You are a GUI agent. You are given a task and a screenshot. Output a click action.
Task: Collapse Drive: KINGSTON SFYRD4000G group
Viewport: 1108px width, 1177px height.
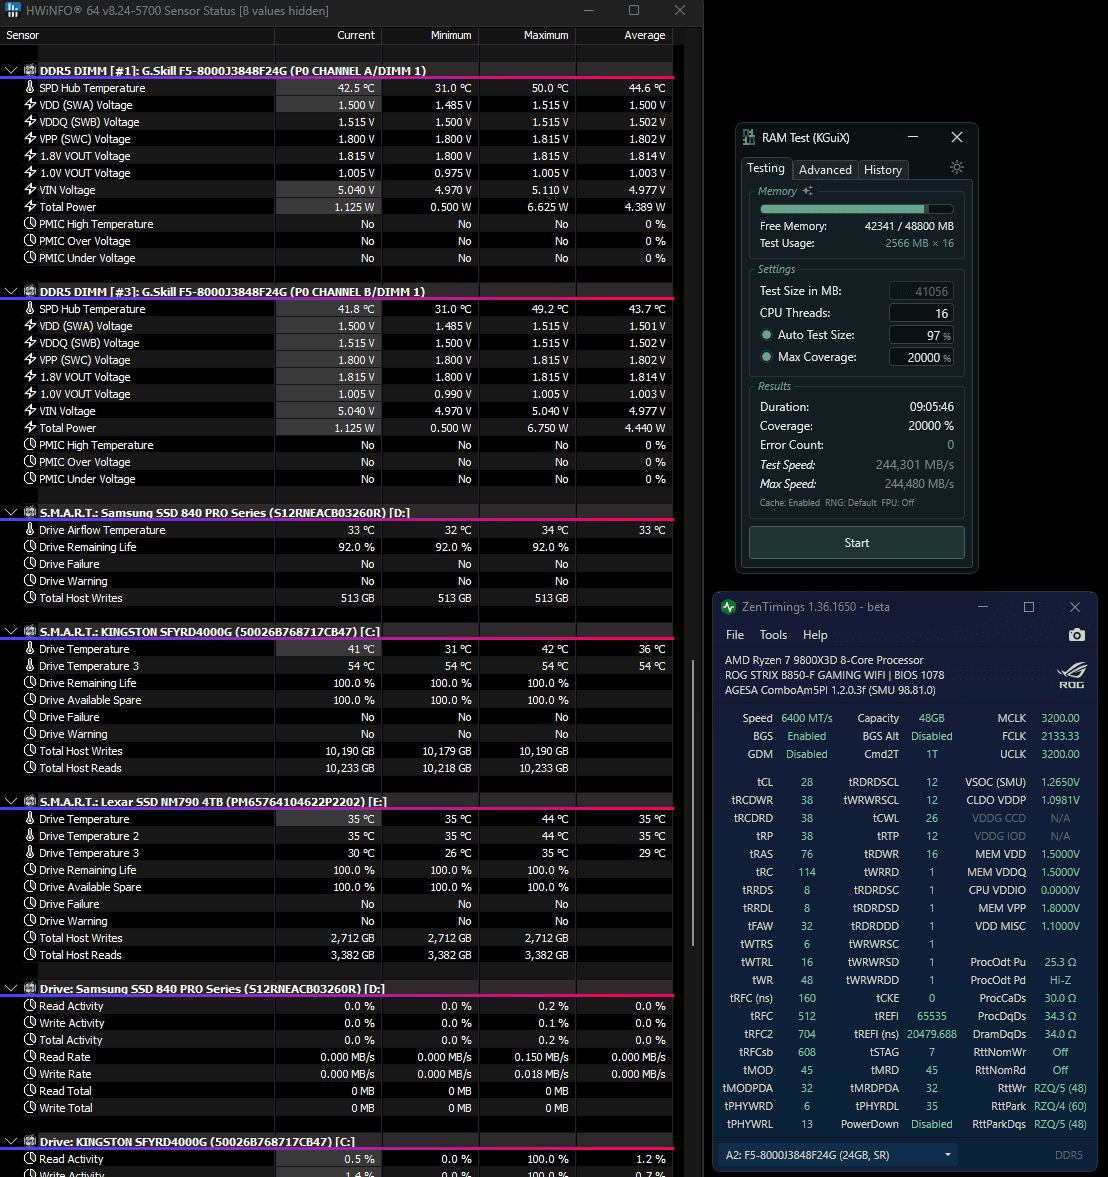(x=11, y=1141)
